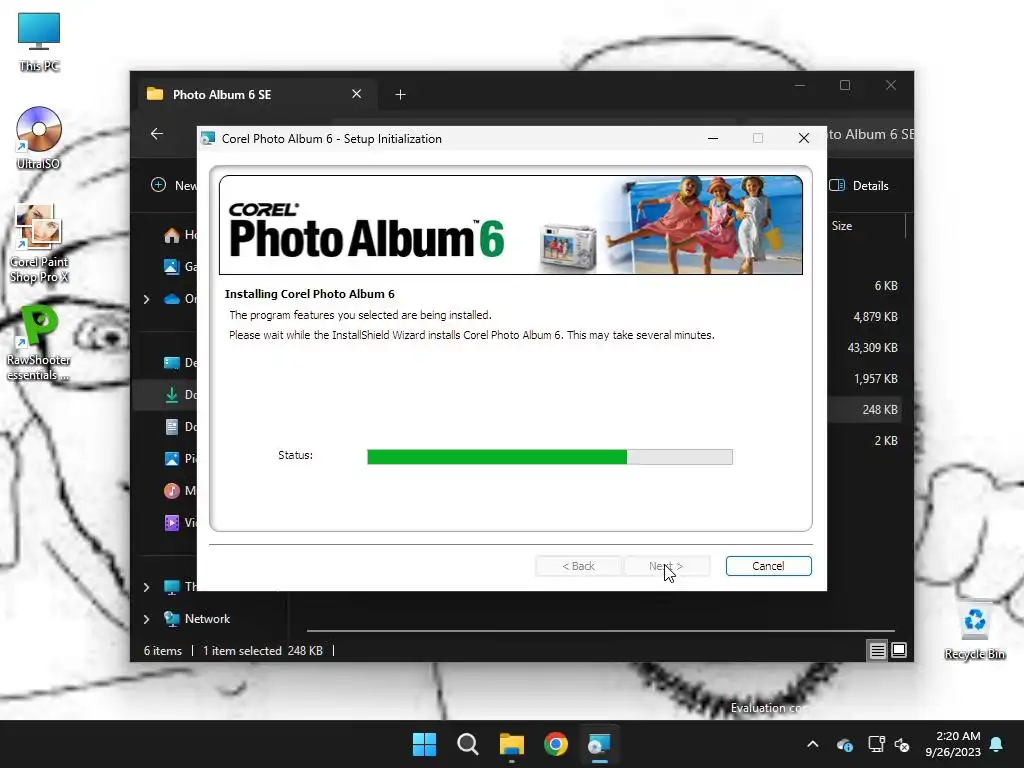Select the installer icon in the taskbar

tap(599, 744)
